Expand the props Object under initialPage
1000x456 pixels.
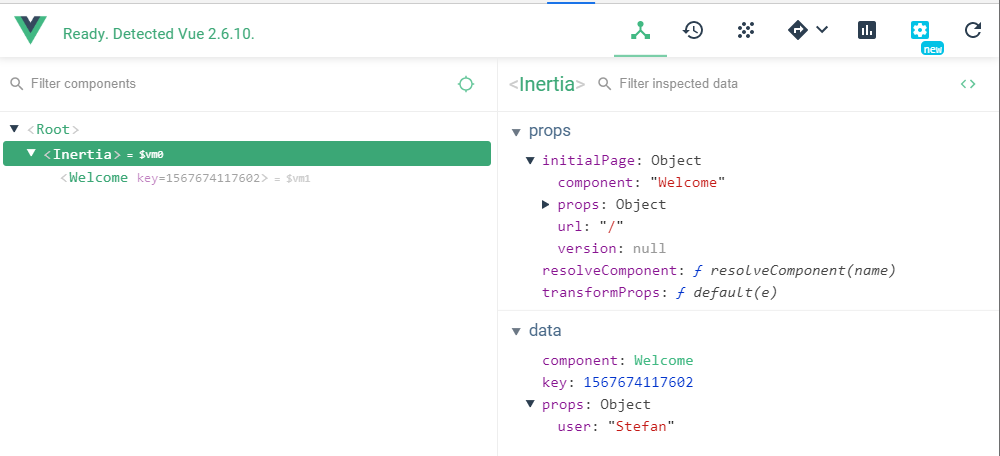545,204
